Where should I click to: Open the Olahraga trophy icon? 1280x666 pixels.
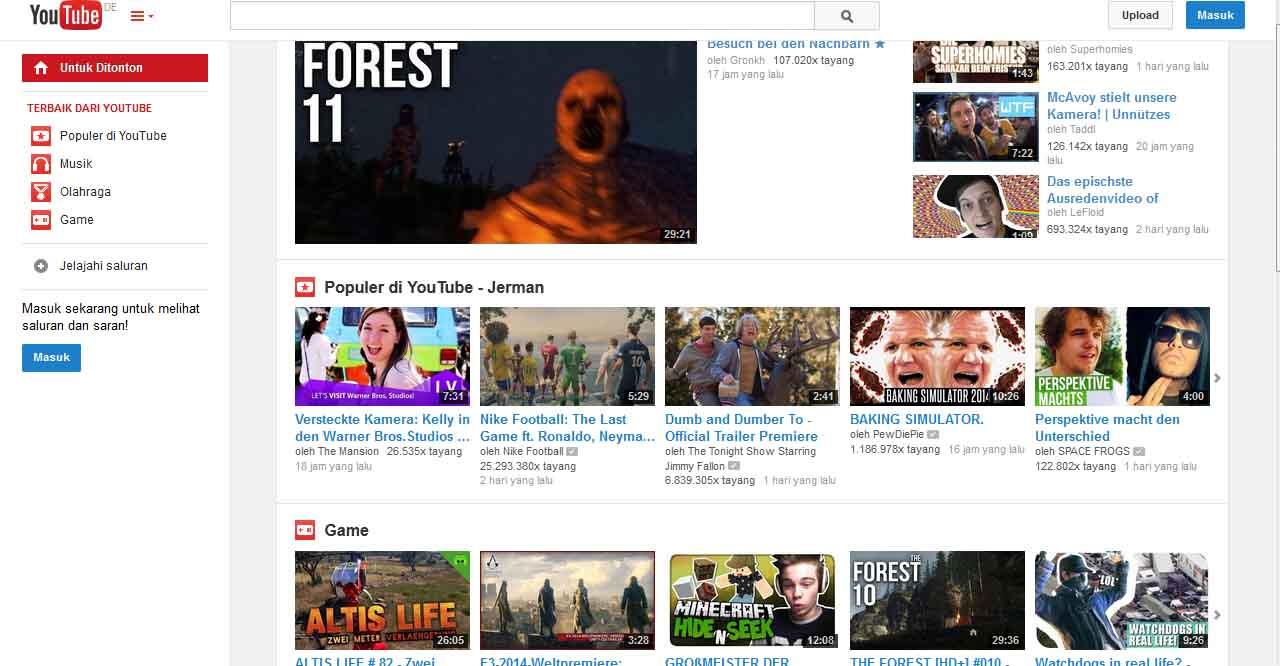(x=41, y=192)
